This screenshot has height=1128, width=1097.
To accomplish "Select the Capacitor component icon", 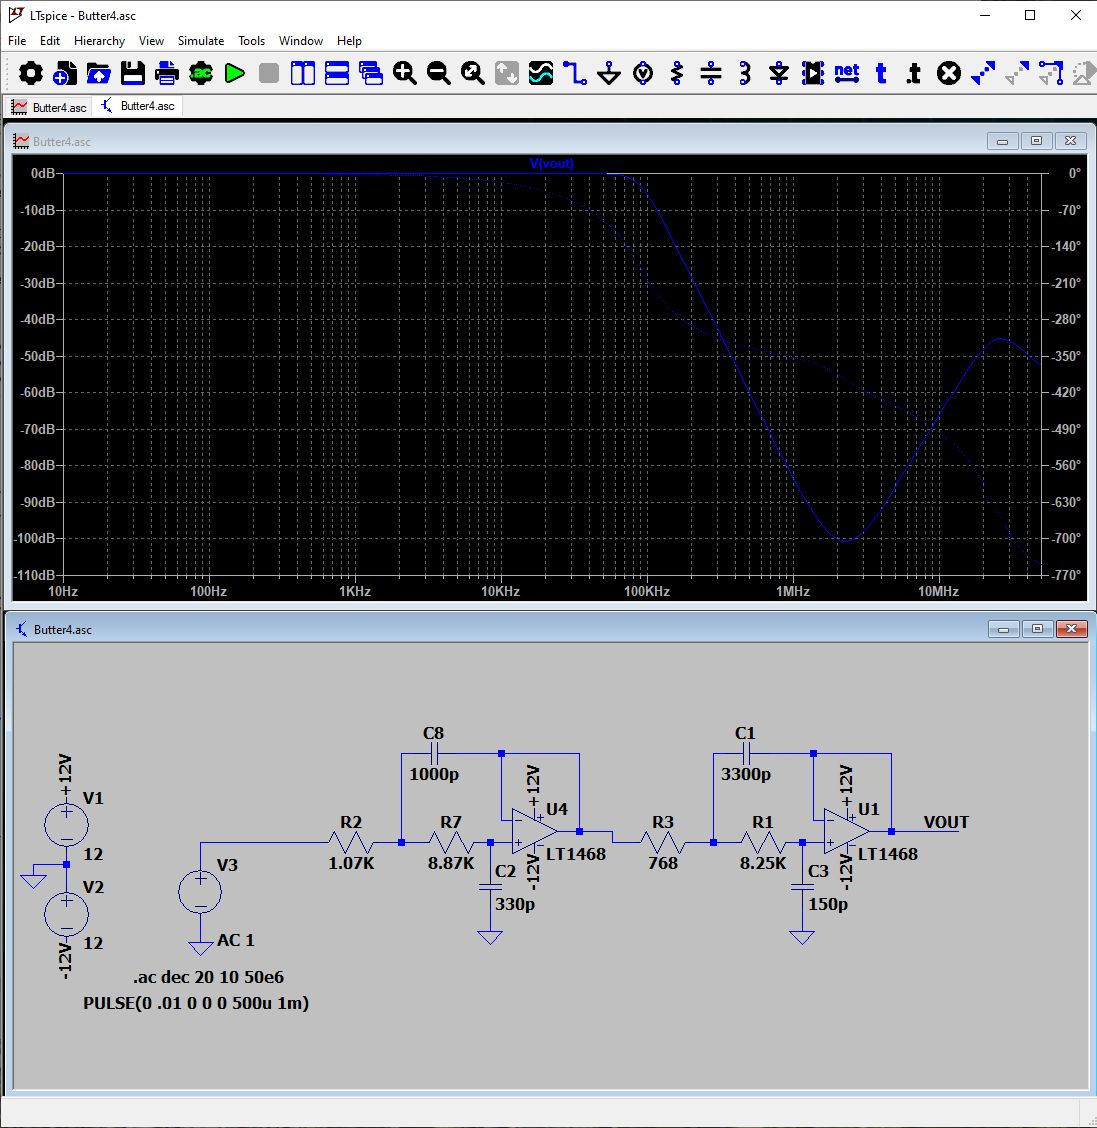I will click(x=711, y=73).
